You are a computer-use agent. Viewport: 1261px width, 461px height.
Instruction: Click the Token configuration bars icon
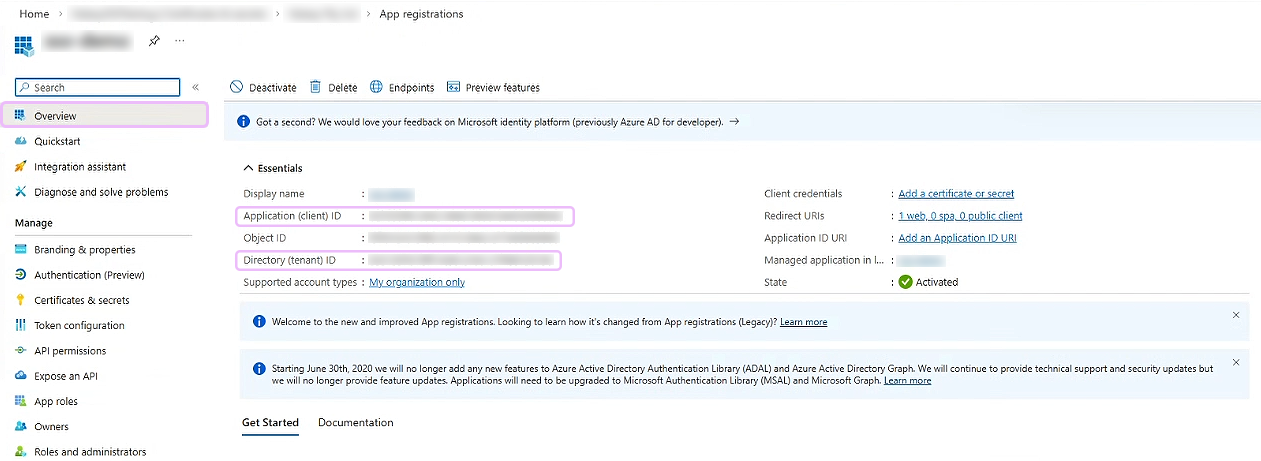20,325
